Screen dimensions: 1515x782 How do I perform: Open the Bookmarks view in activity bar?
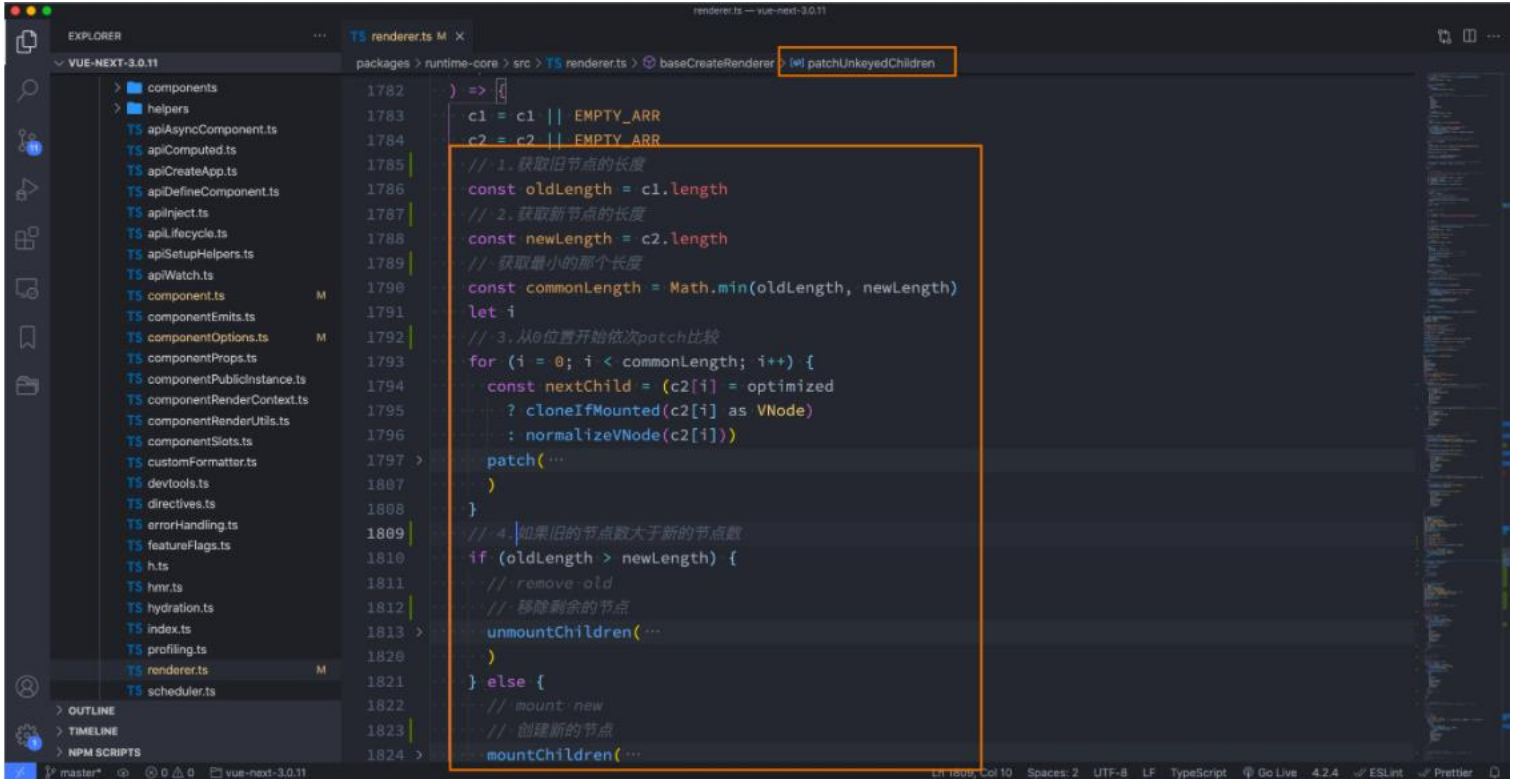click(28, 337)
